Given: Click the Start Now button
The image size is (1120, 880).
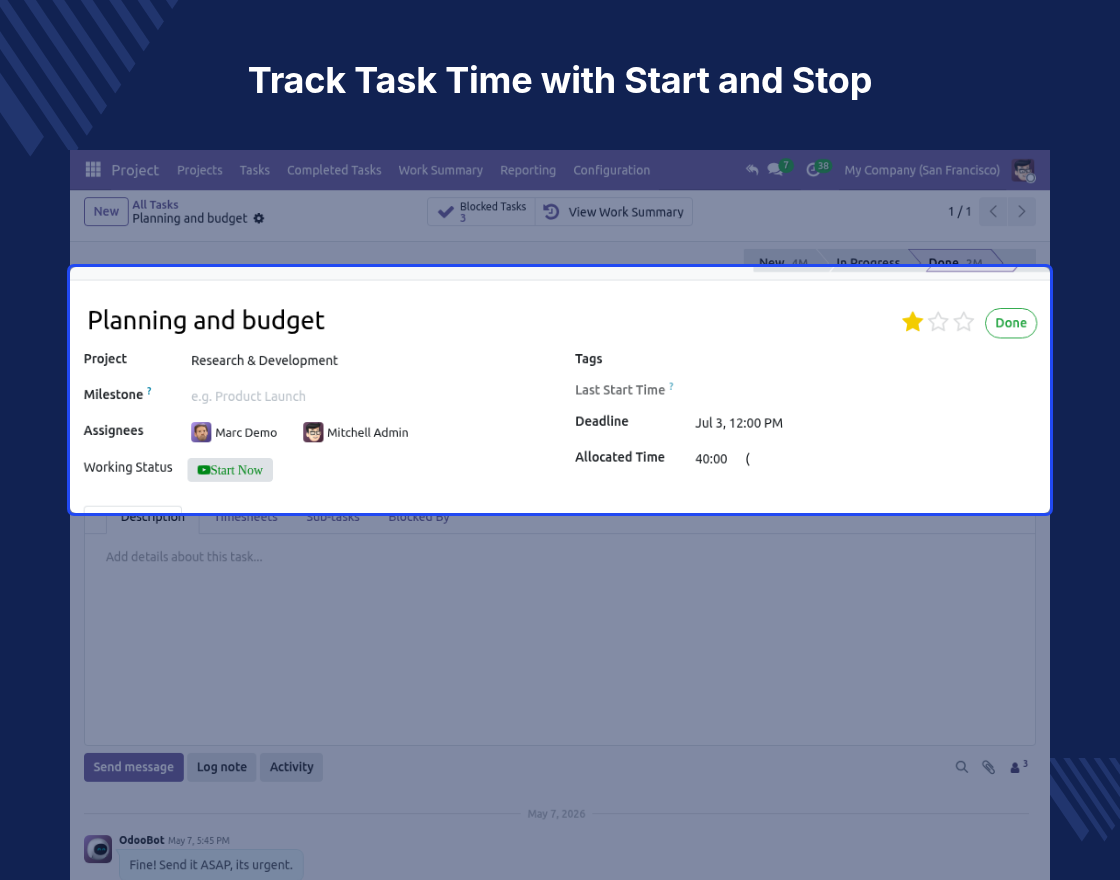Looking at the screenshot, I should pos(230,470).
